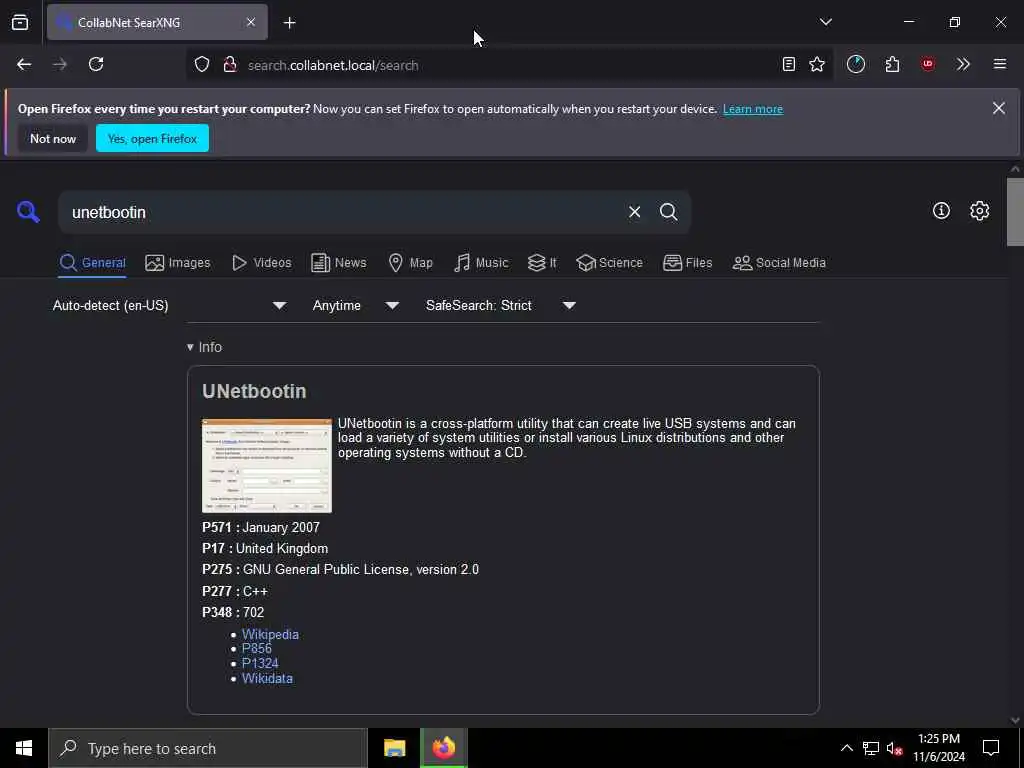This screenshot has height=768, width=1024.
Task: Open the Windows Start menu
Action: click(x=24, y=748)
